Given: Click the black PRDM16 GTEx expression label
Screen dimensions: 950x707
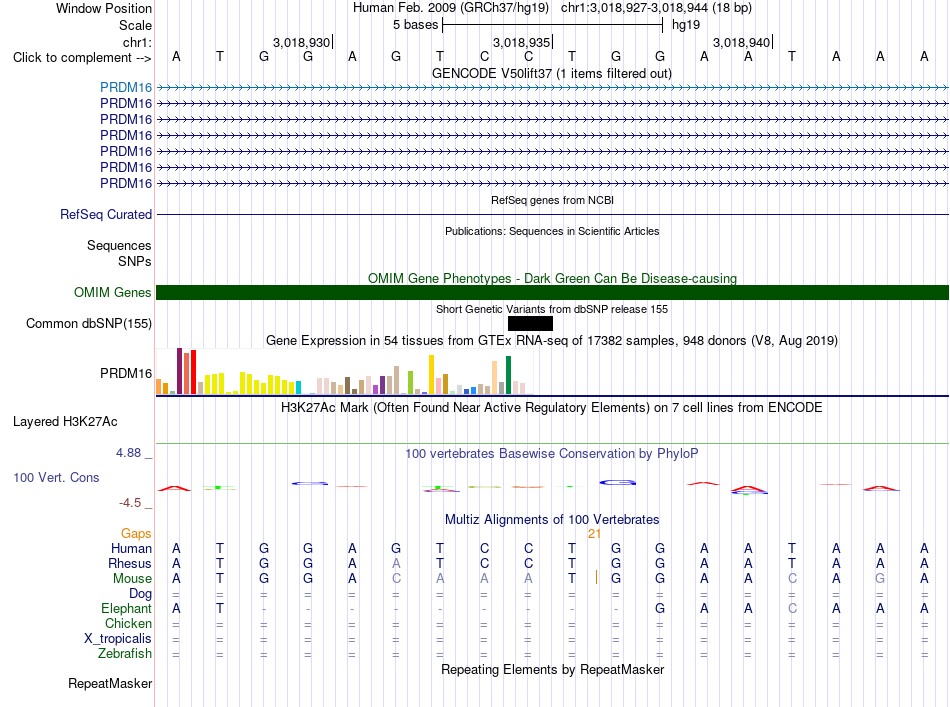Looking at the screenshot, I should [x=126, y=373].
